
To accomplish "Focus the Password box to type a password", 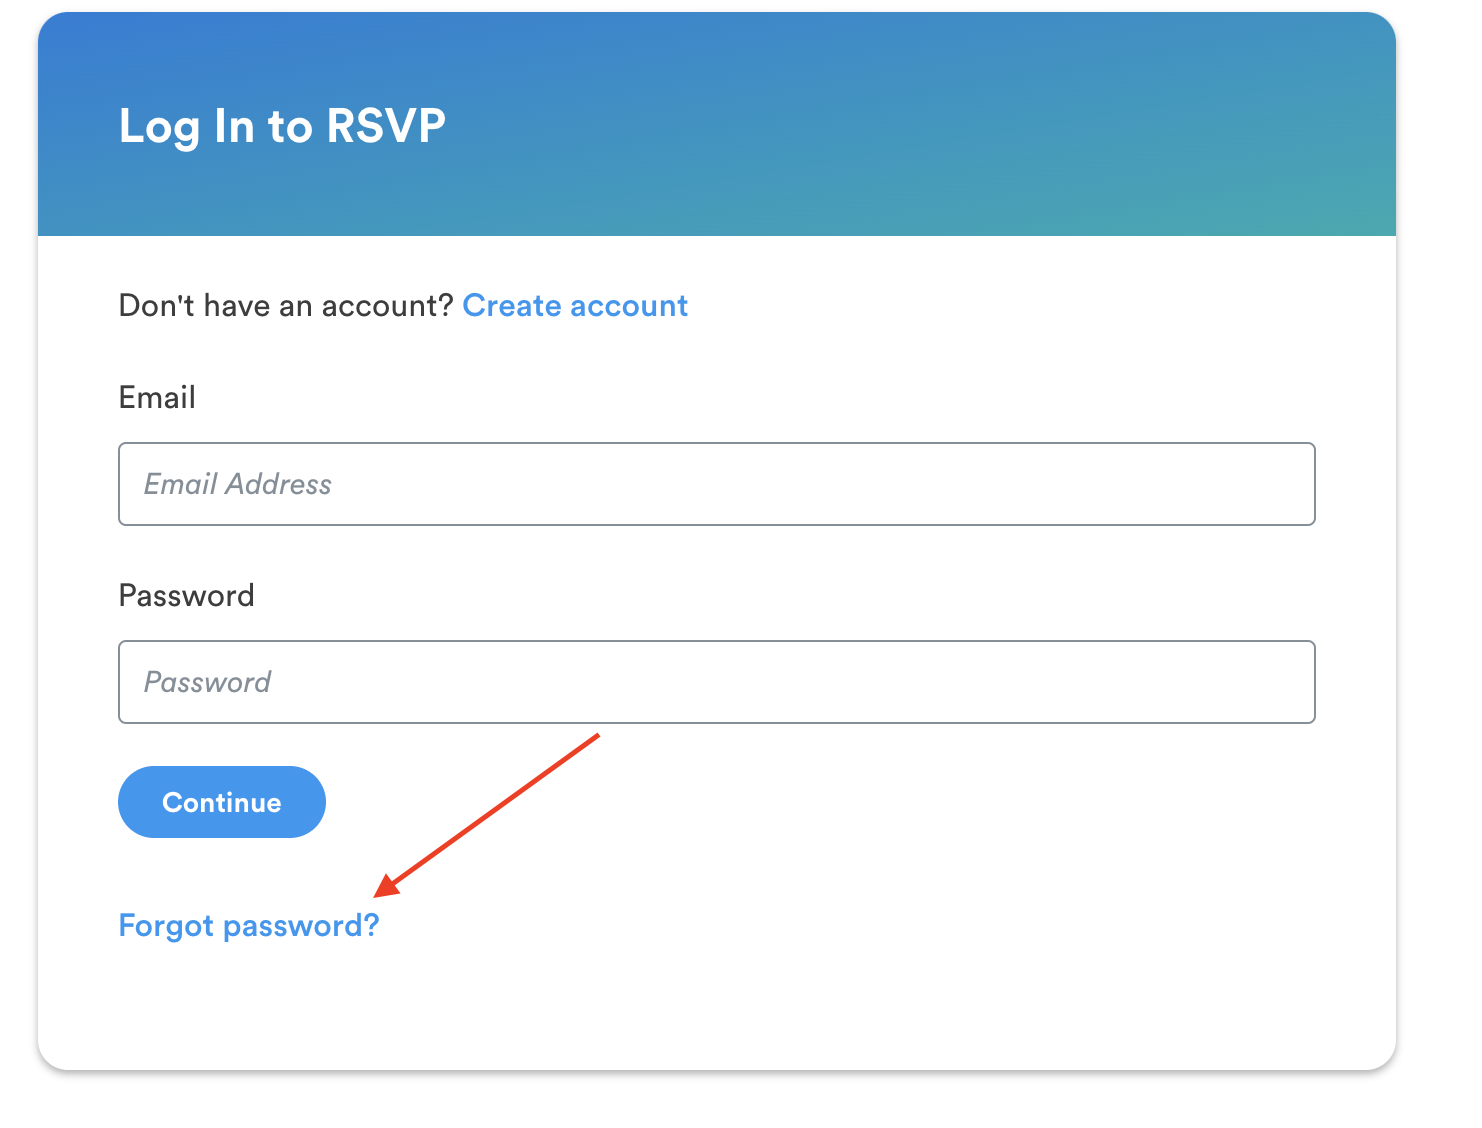I will pos(716,682).
